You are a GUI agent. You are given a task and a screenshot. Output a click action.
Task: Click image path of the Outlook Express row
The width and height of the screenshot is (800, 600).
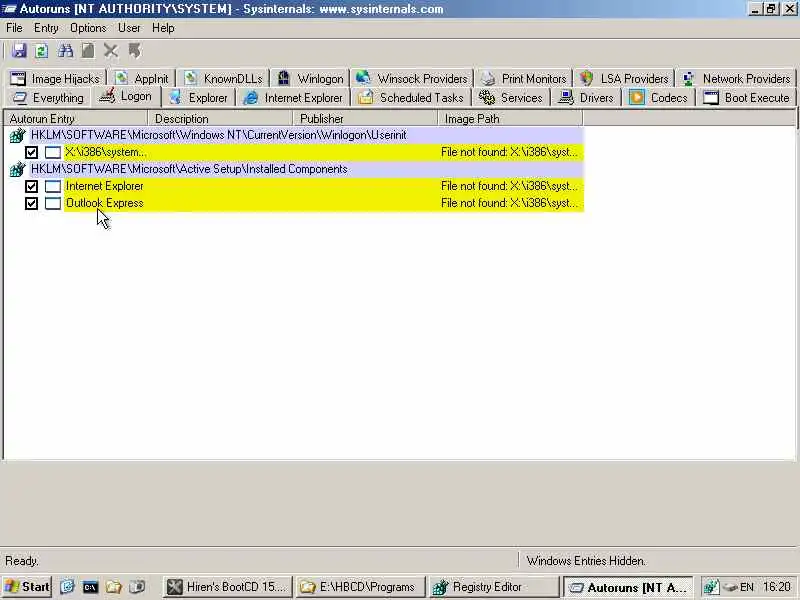coord(509,203)
